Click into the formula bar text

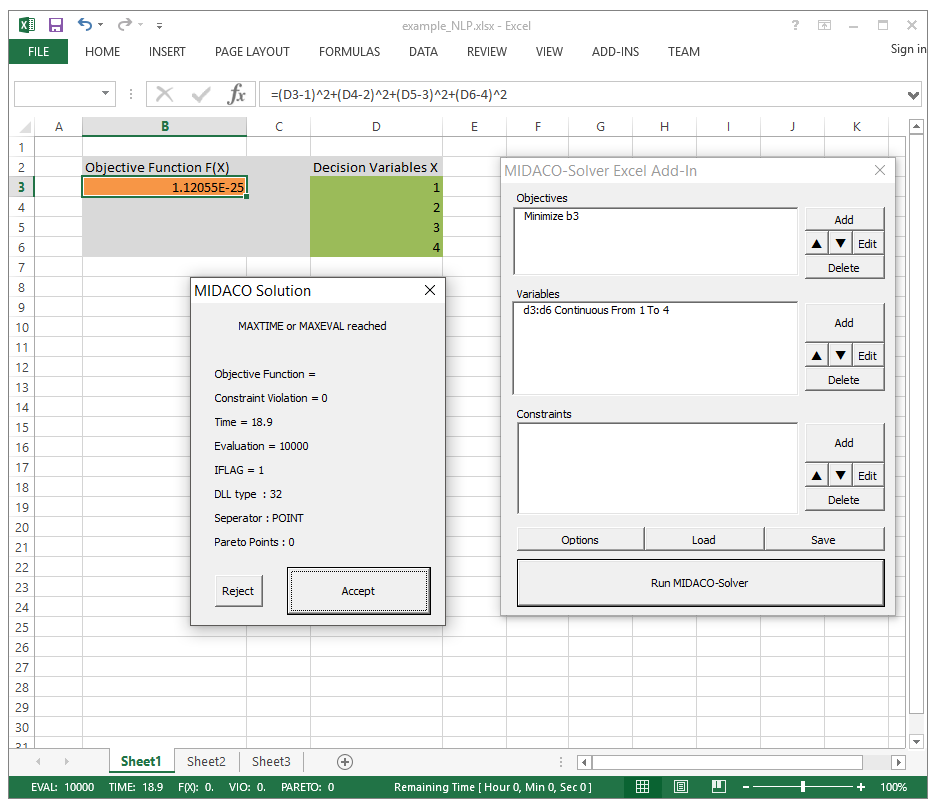(x=389, y=95)
